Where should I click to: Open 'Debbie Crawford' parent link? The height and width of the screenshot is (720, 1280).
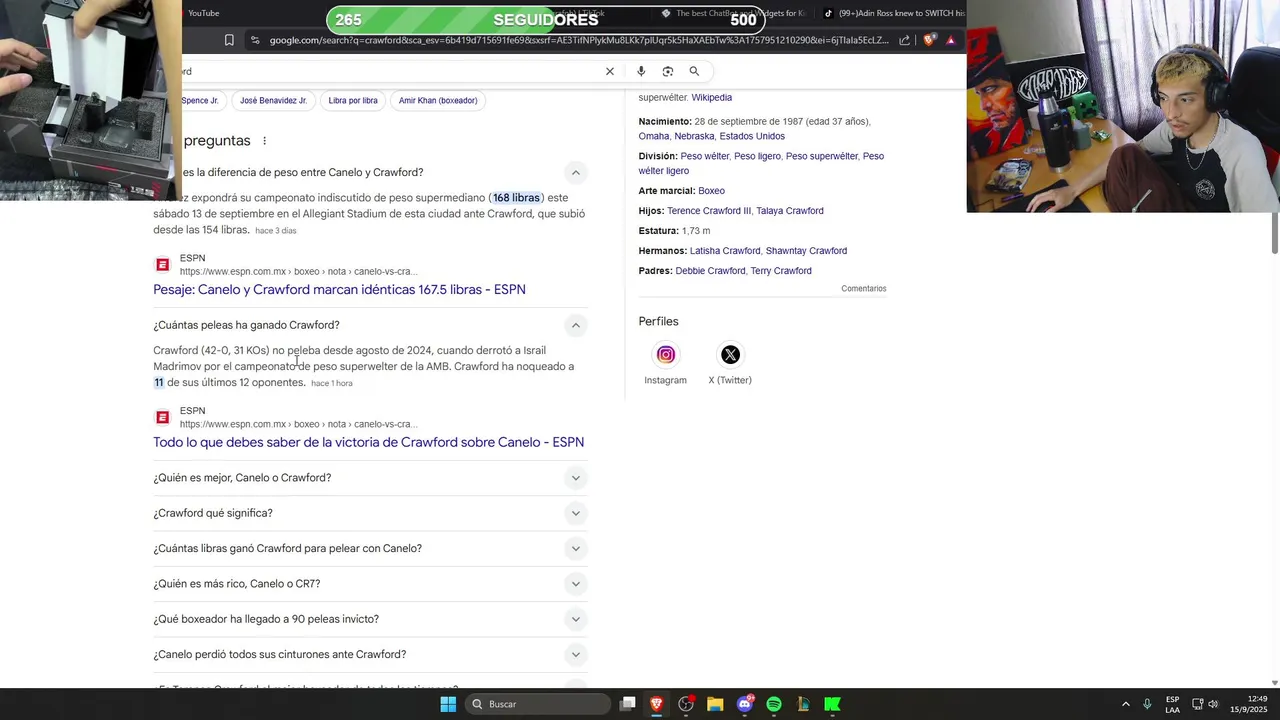point(710,271)
